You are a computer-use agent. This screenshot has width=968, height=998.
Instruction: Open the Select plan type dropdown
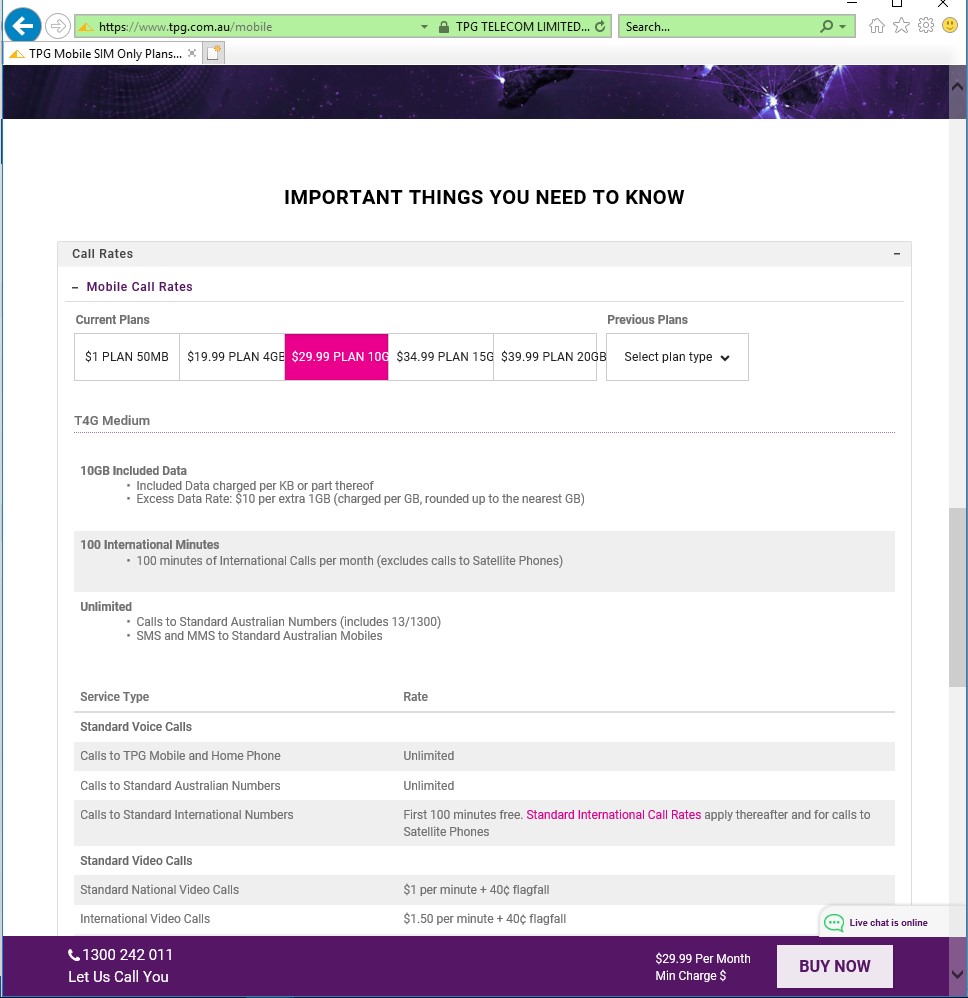coord(677,357)
